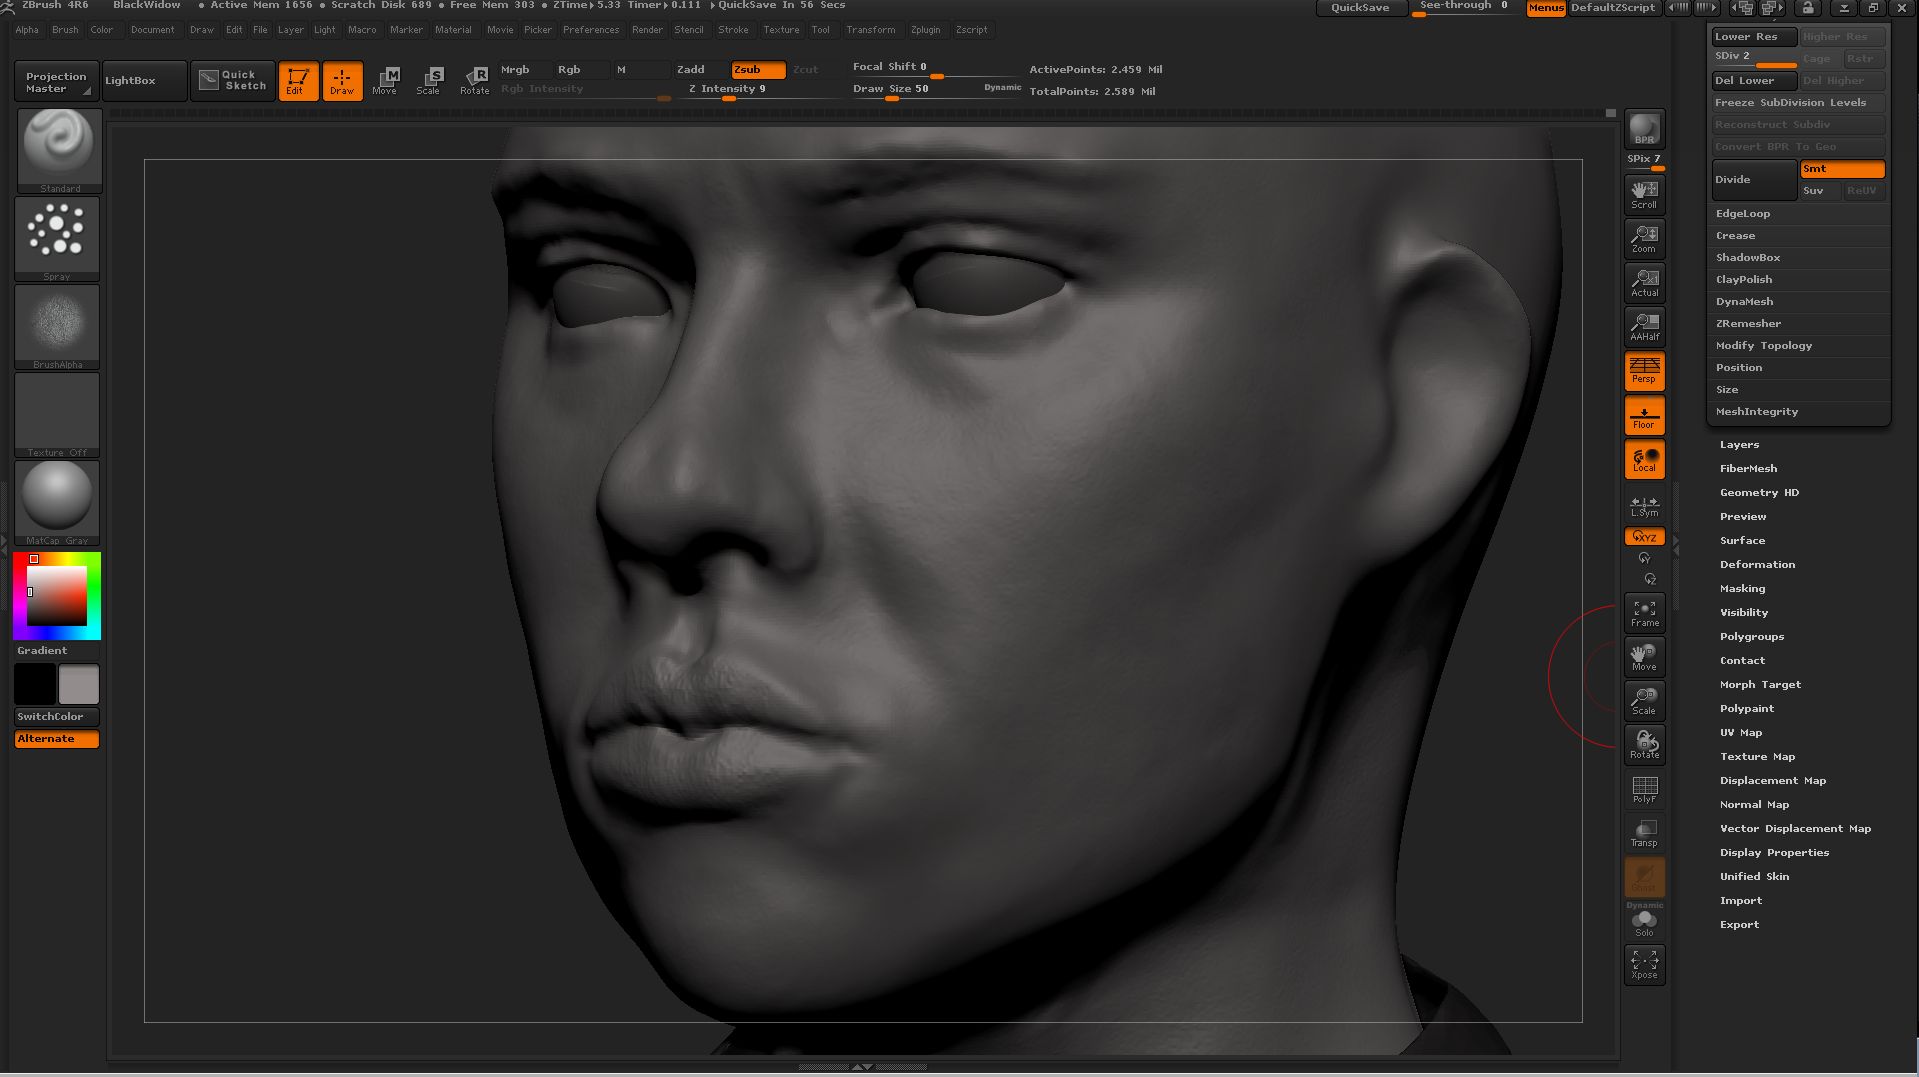
Task: Click the Quick Sketch button
Action: (233, 80)
